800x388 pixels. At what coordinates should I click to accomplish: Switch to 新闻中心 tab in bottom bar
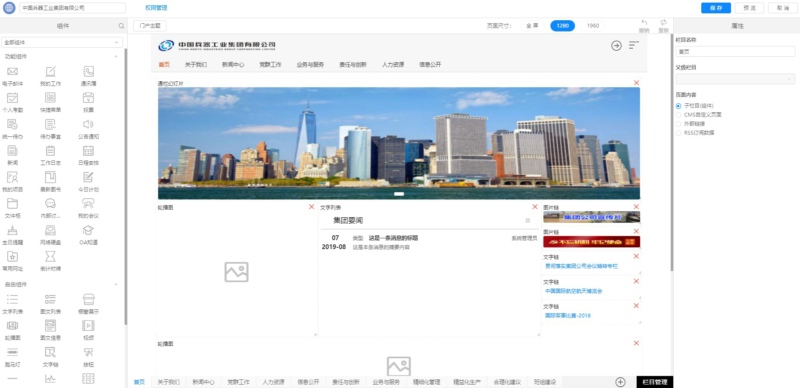pyautogui.click(x=203, y=382)
